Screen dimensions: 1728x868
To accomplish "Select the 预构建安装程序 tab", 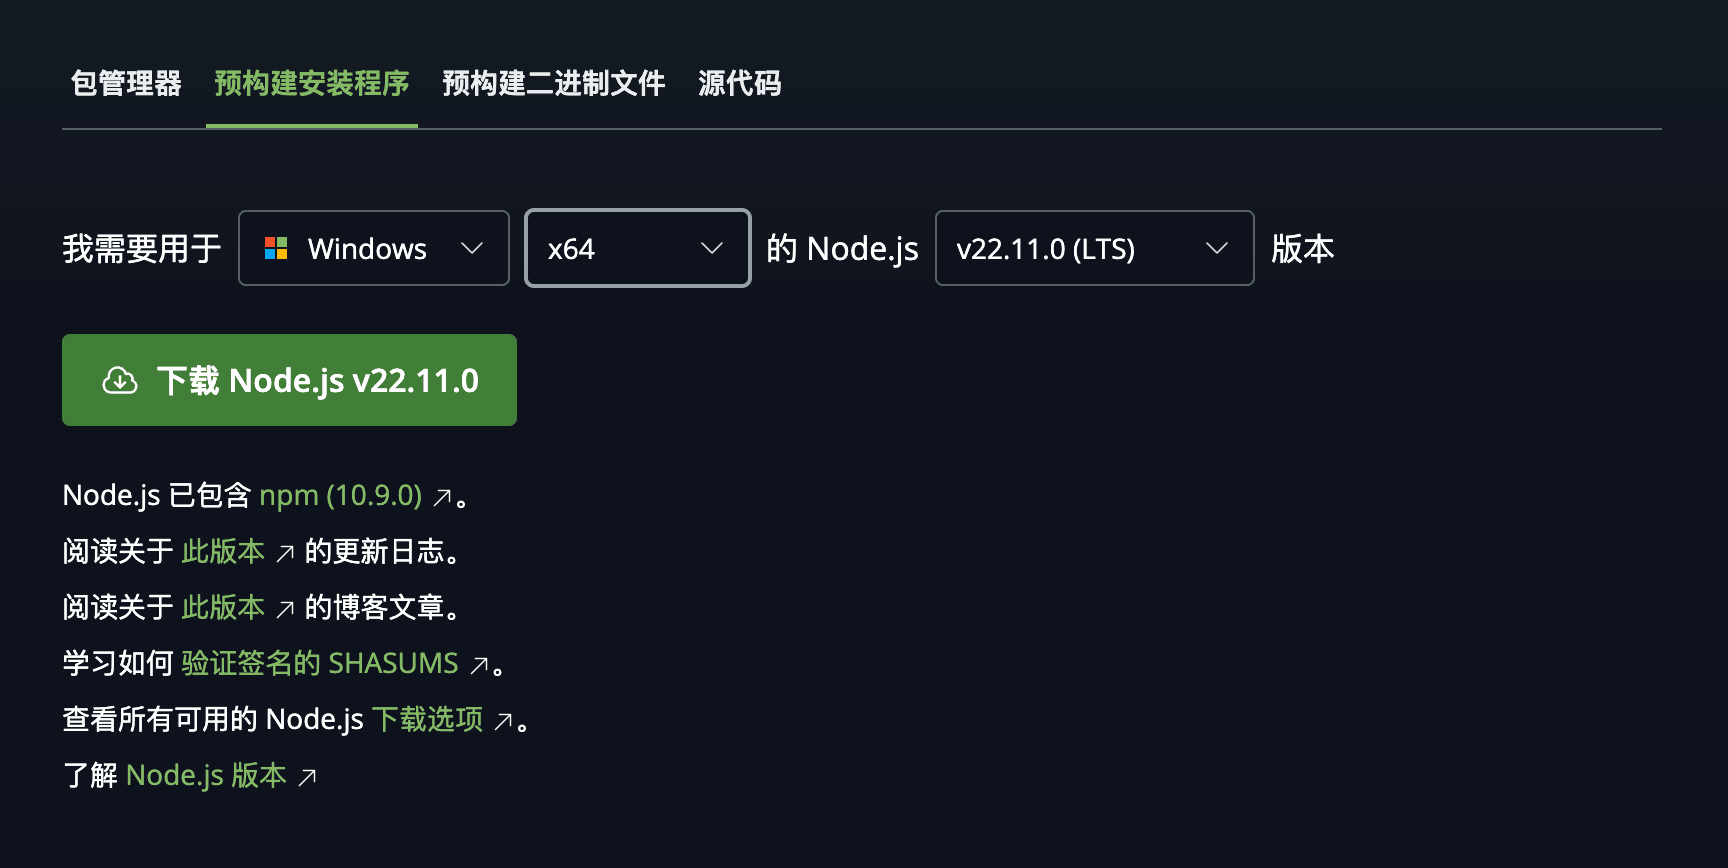I will pyautogui.click(x=311, y=83).
